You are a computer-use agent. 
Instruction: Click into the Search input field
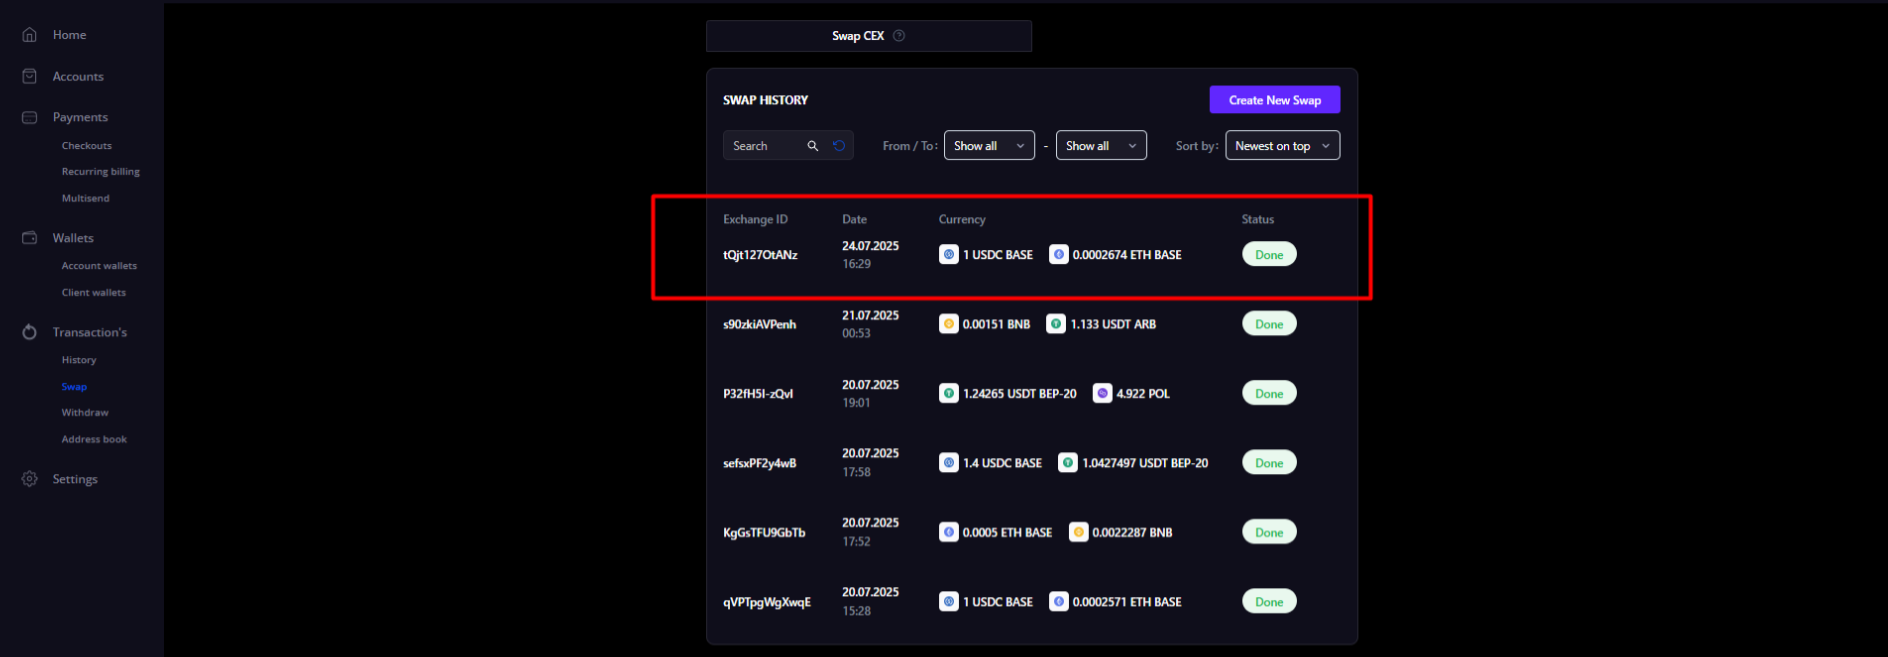[x=765, y=146]
